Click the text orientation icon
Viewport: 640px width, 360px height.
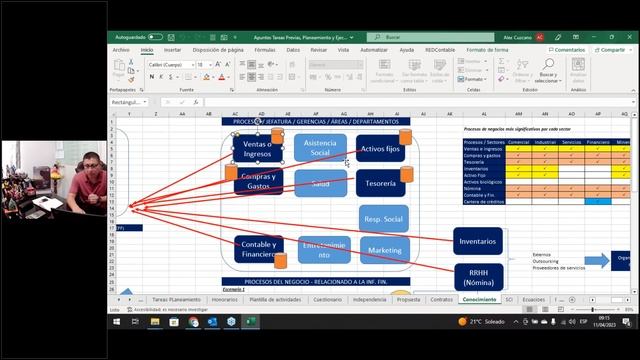[x=271, y=64]
